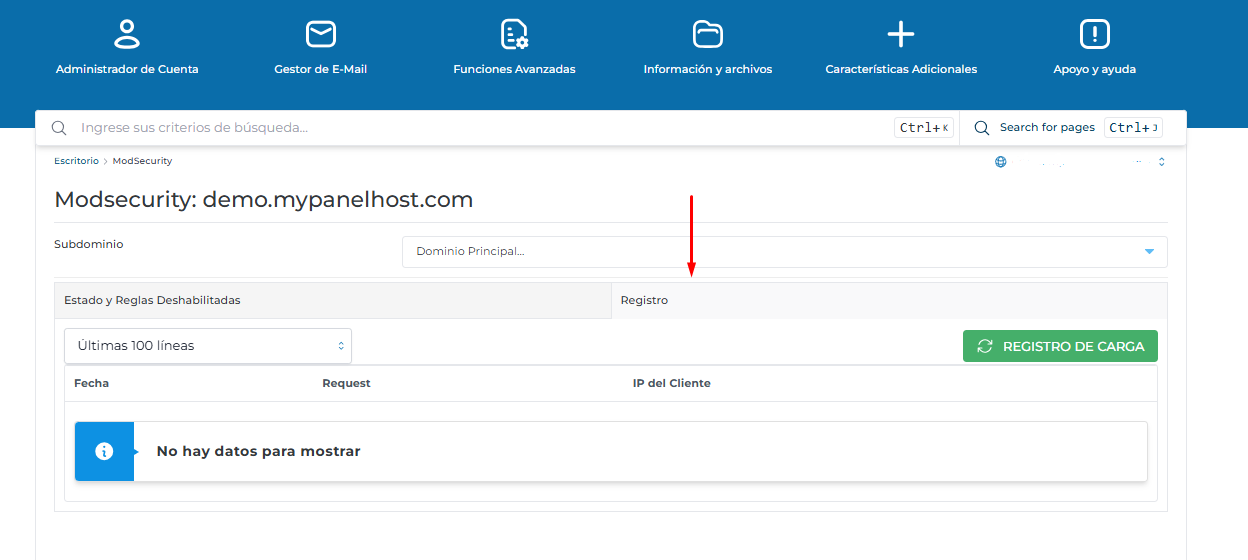Expand the Subdominio Dominio Principal dropdown
Image resolution: width=1248 pixels, height=560 pixels.
(784, 252)
